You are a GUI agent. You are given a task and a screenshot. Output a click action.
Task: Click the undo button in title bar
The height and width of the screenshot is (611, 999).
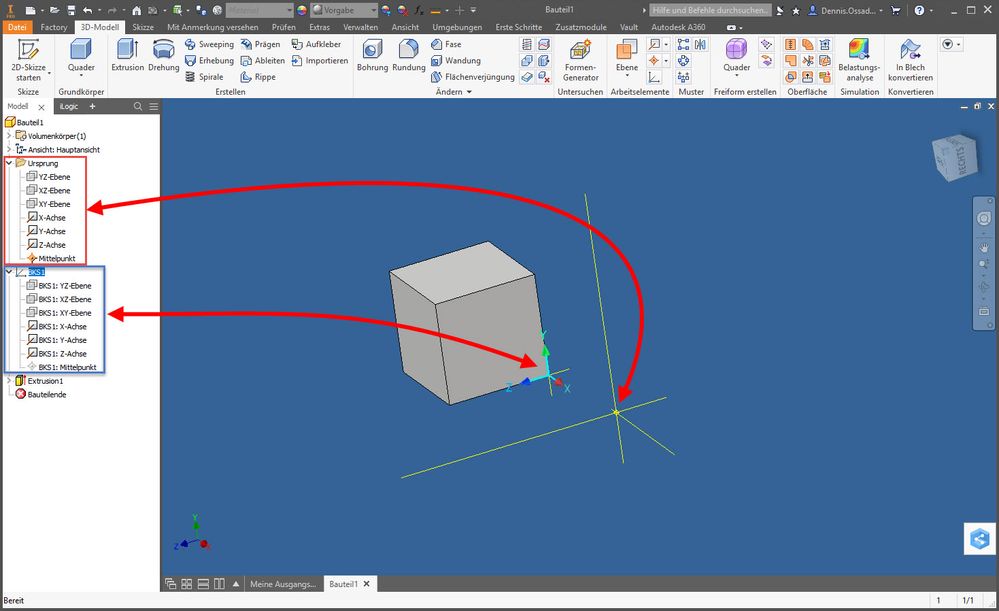pyautogui.click(x=88, y=10)
